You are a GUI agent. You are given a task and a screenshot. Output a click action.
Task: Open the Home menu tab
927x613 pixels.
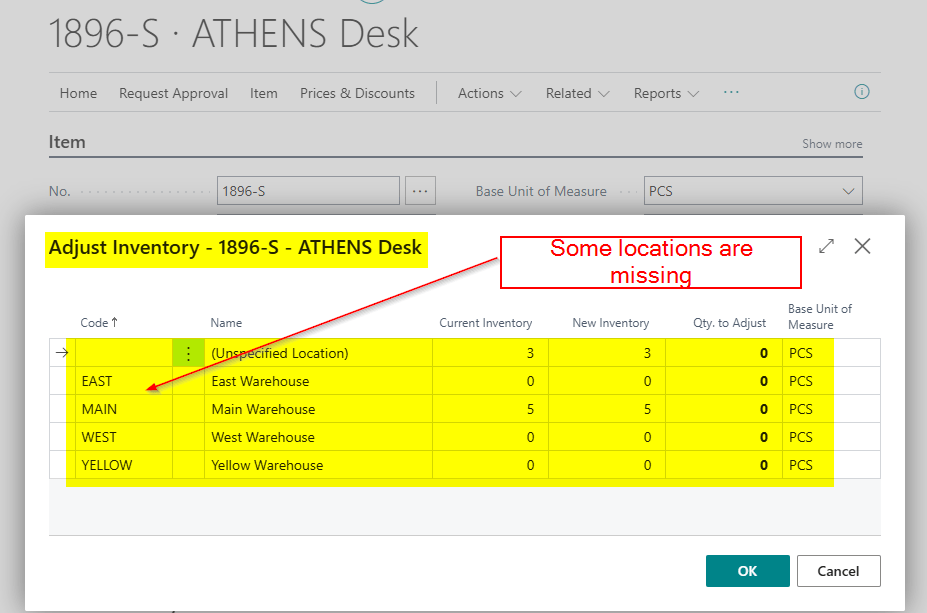click(x=78, y=93)
